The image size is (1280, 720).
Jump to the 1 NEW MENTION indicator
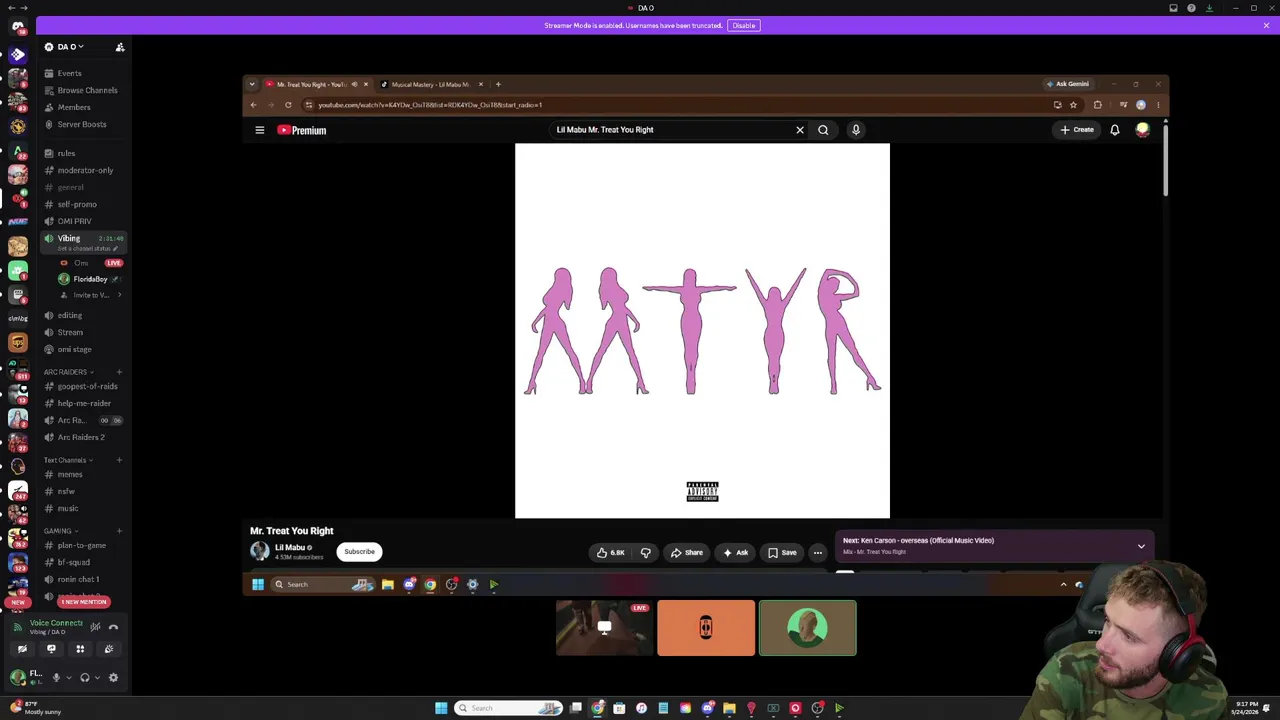[x=84, y=602]
